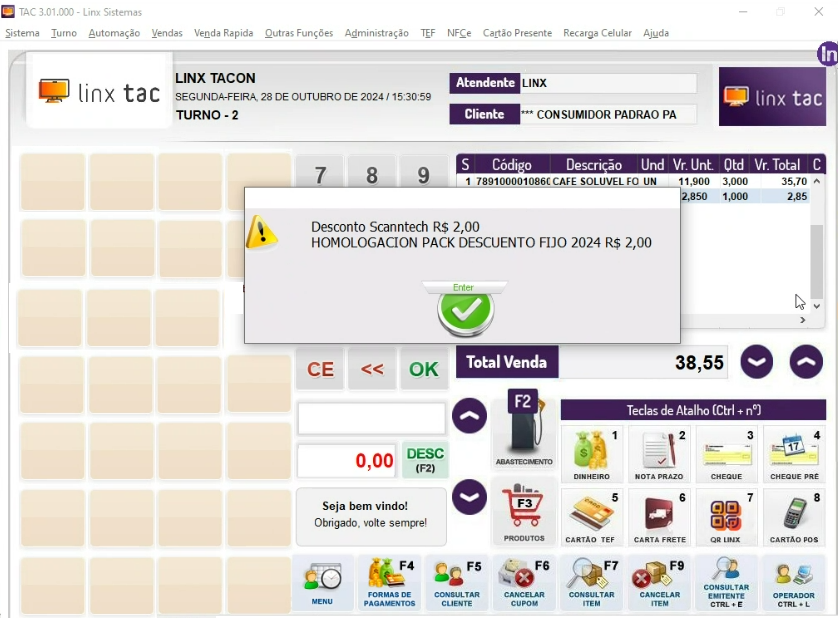The image size is (838, 632).
Task: Open F7 Consultar Item
Action: point(592,583)
